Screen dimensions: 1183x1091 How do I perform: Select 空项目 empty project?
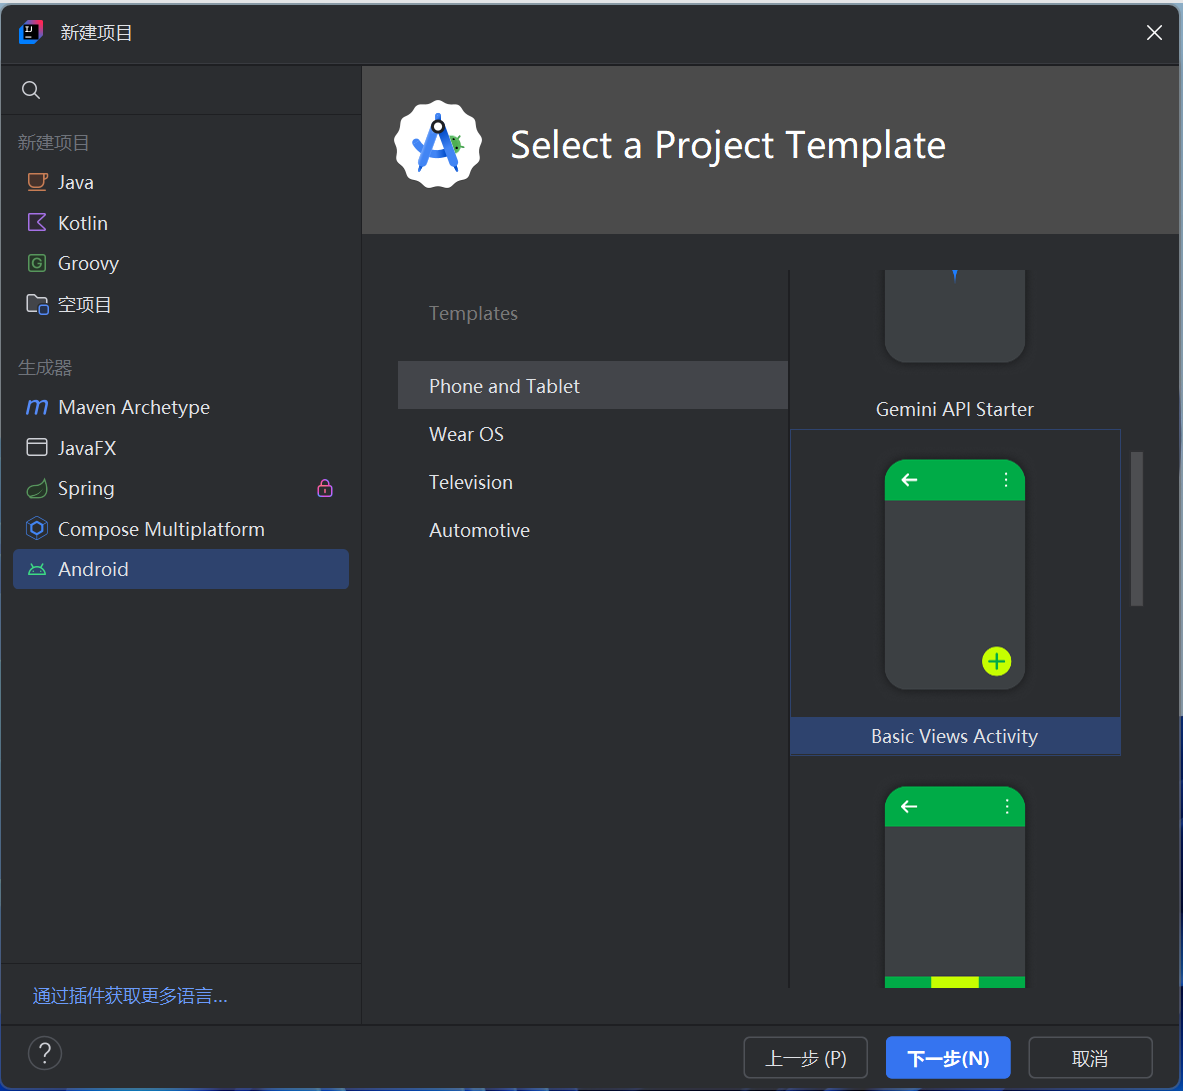pyautogui.click(x=181, y=304)
